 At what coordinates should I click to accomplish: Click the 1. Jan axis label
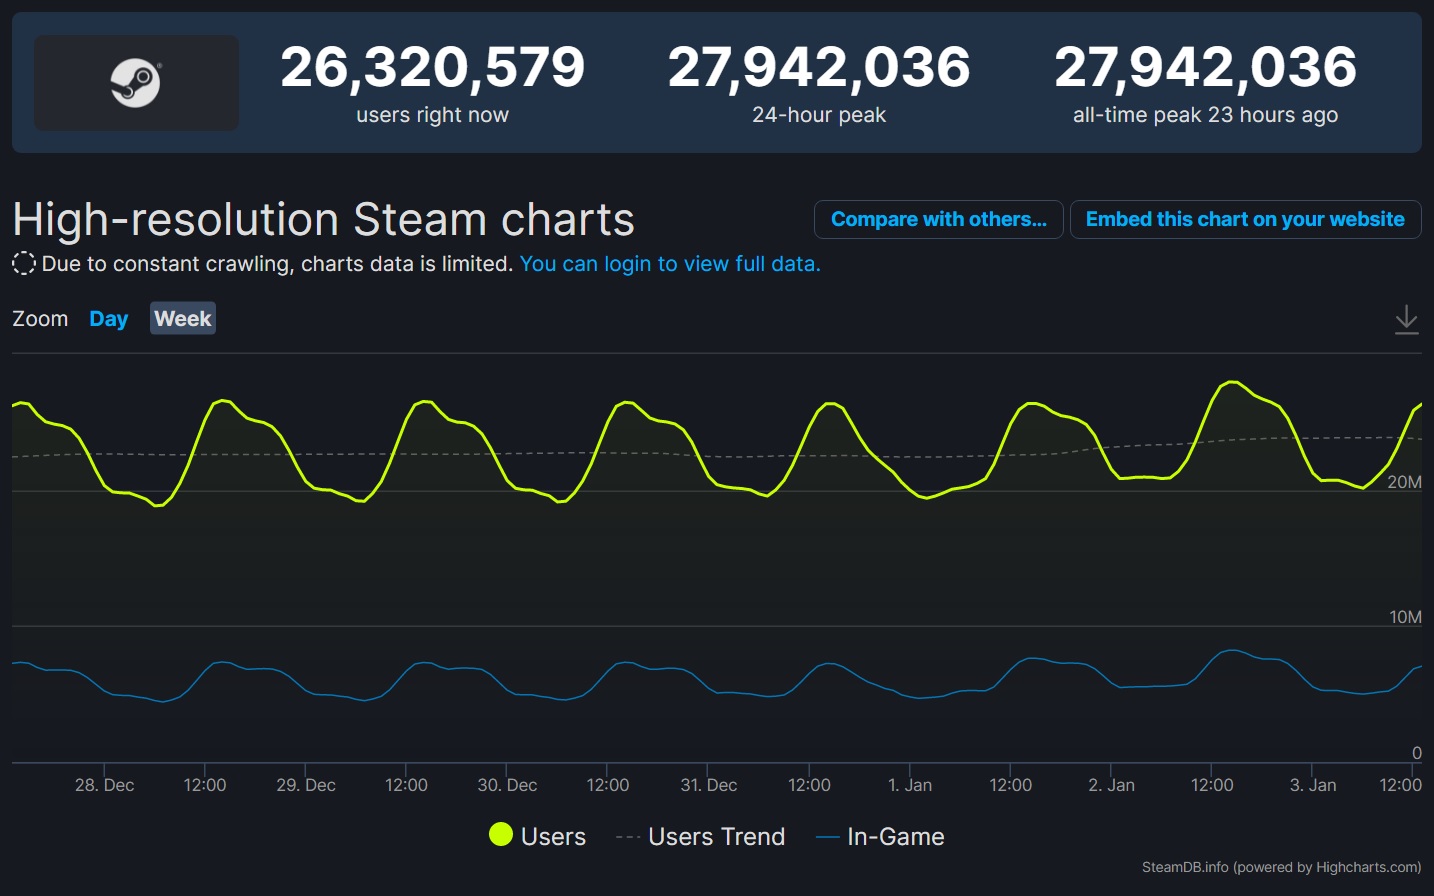point(910,785)
